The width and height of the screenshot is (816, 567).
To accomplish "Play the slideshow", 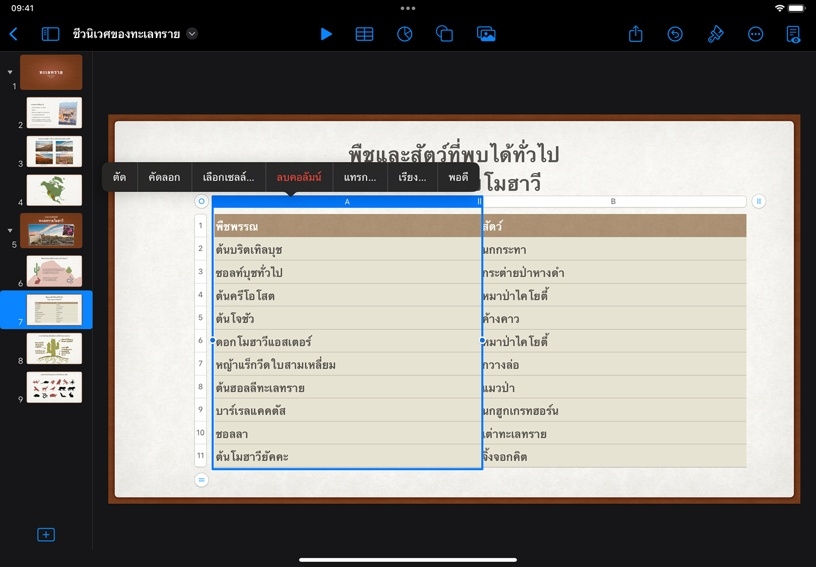I will point(326,34).
